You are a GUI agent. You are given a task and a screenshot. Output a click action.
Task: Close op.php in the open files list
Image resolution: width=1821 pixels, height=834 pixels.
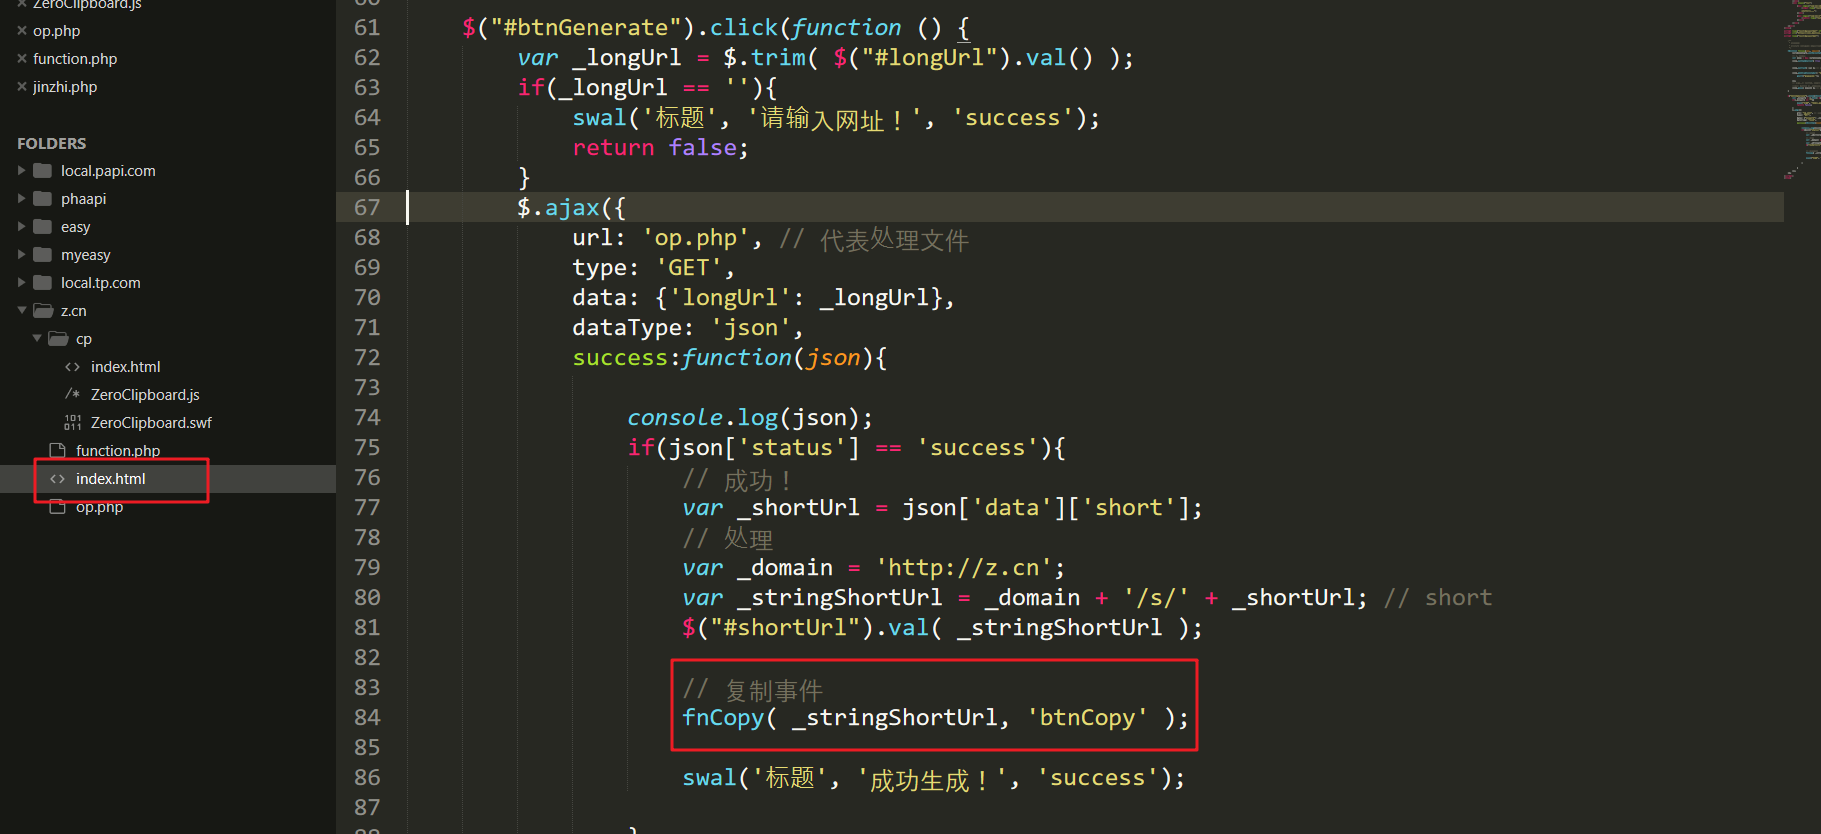coord(22,31)
